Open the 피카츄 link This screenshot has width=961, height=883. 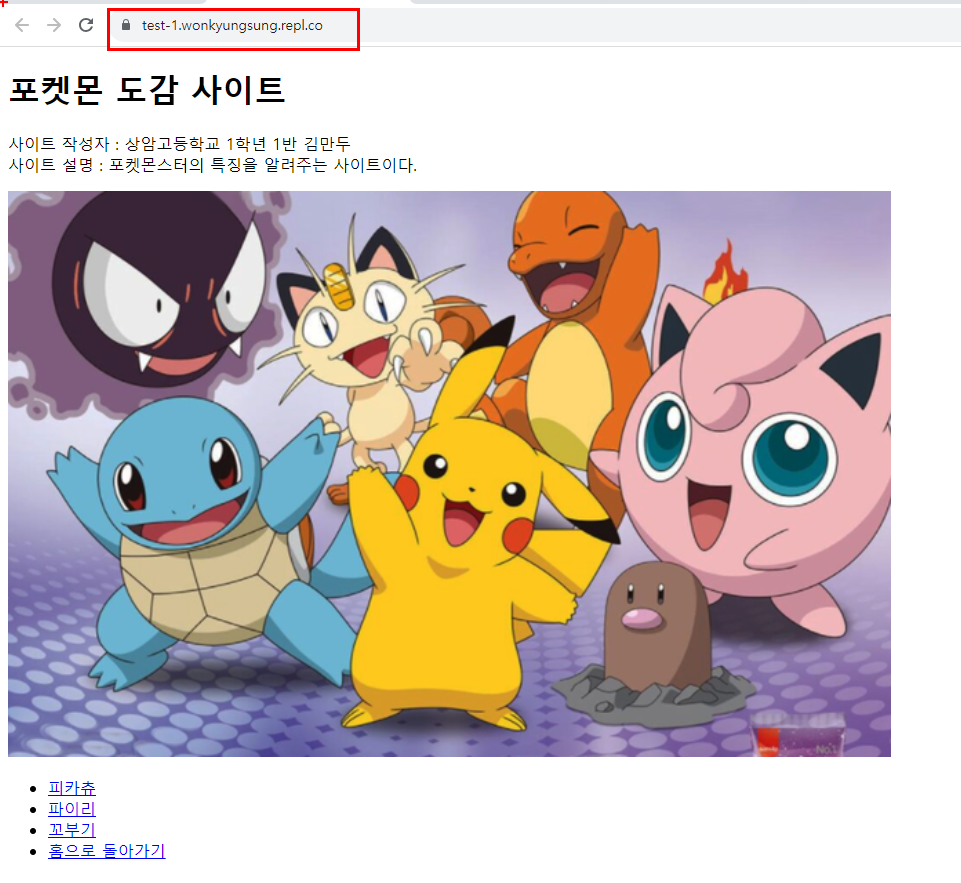tap(72, 788)
